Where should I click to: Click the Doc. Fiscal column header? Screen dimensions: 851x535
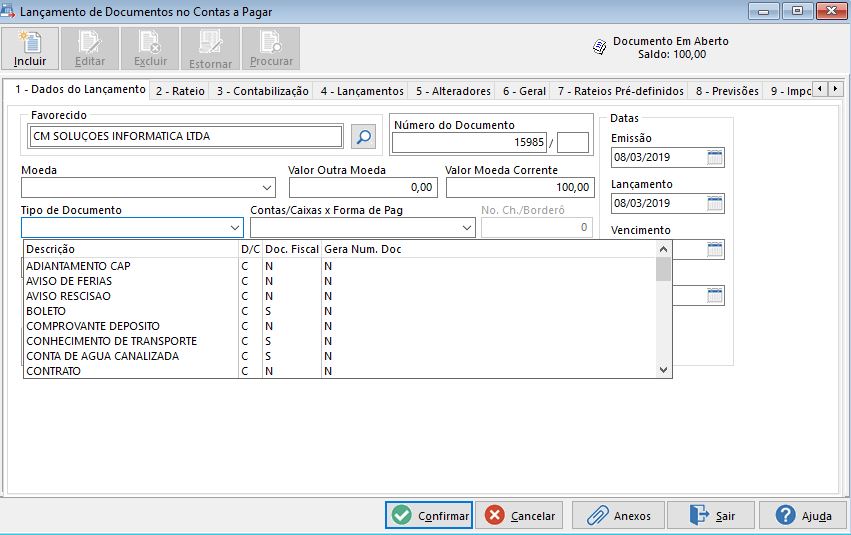click(x=292, y=249)
